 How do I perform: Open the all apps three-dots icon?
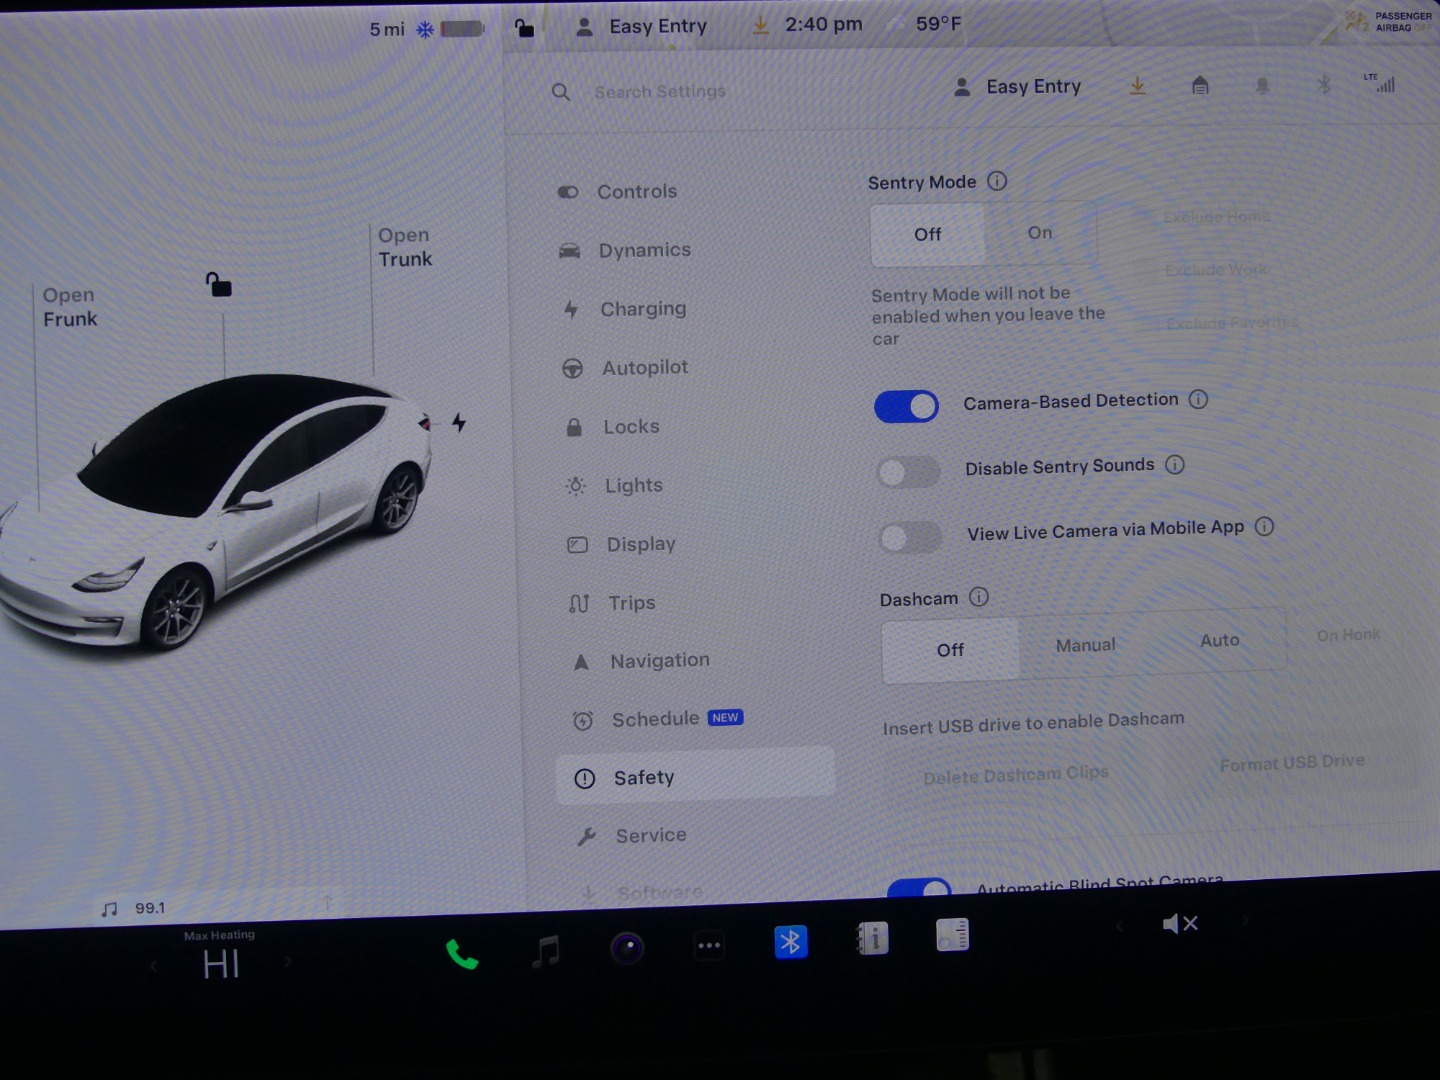709,945
